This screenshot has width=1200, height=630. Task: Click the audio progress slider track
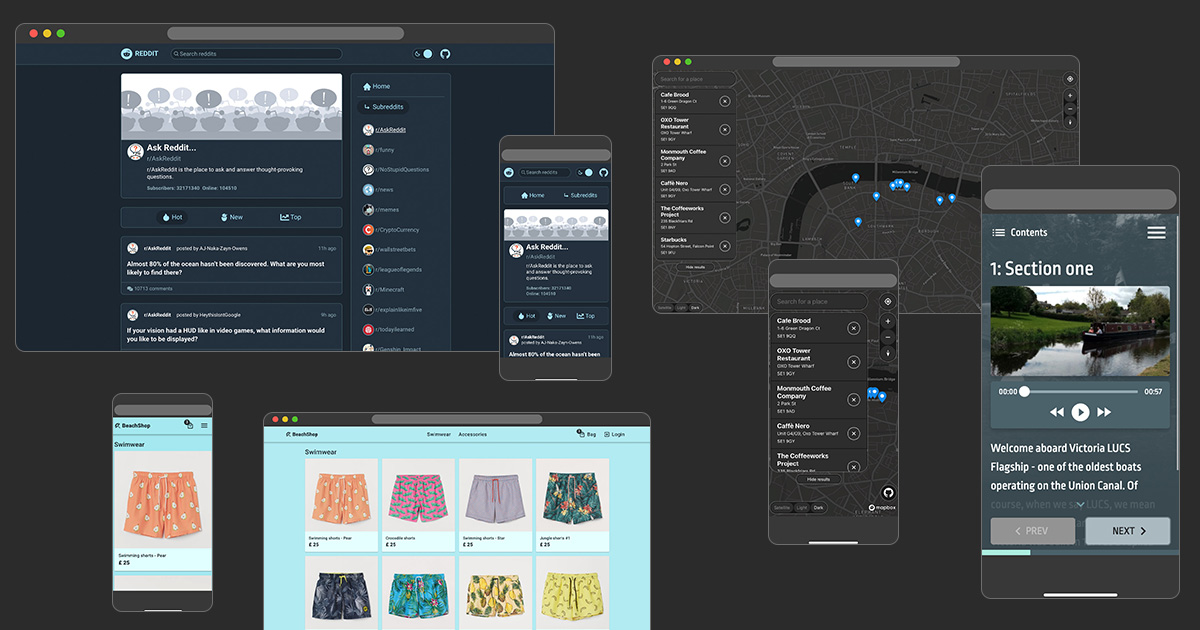coord(1080,392)
